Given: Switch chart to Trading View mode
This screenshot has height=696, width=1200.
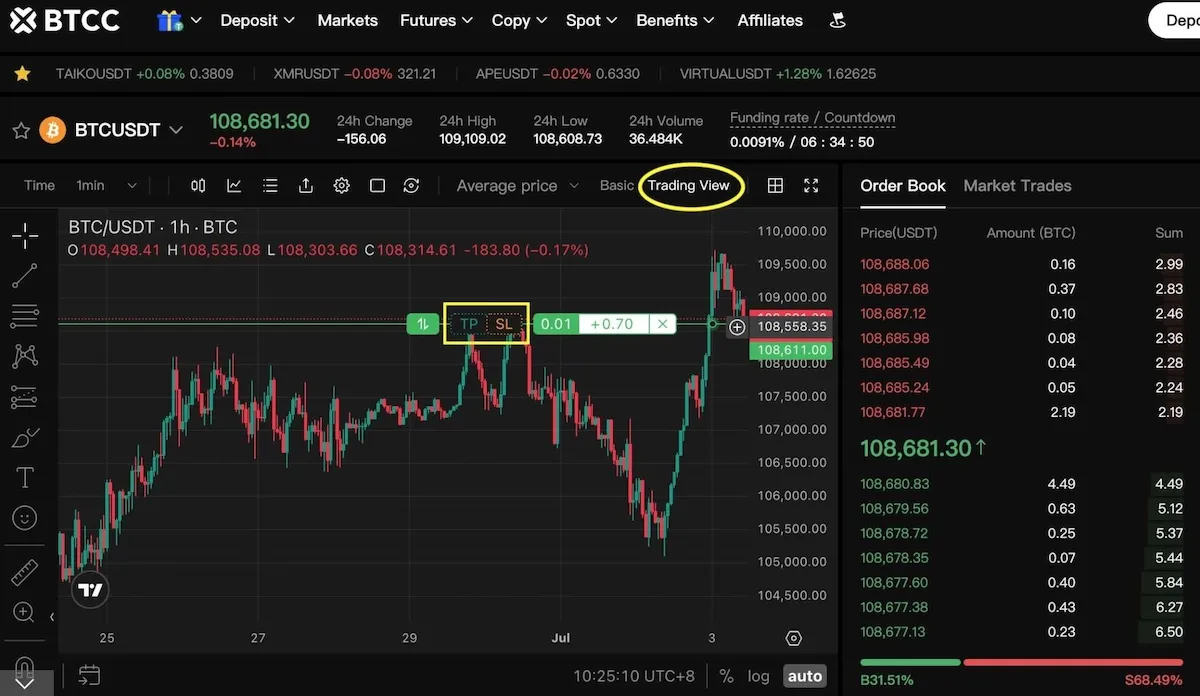Looking at the screenshot, I should [x=689, y=185].
